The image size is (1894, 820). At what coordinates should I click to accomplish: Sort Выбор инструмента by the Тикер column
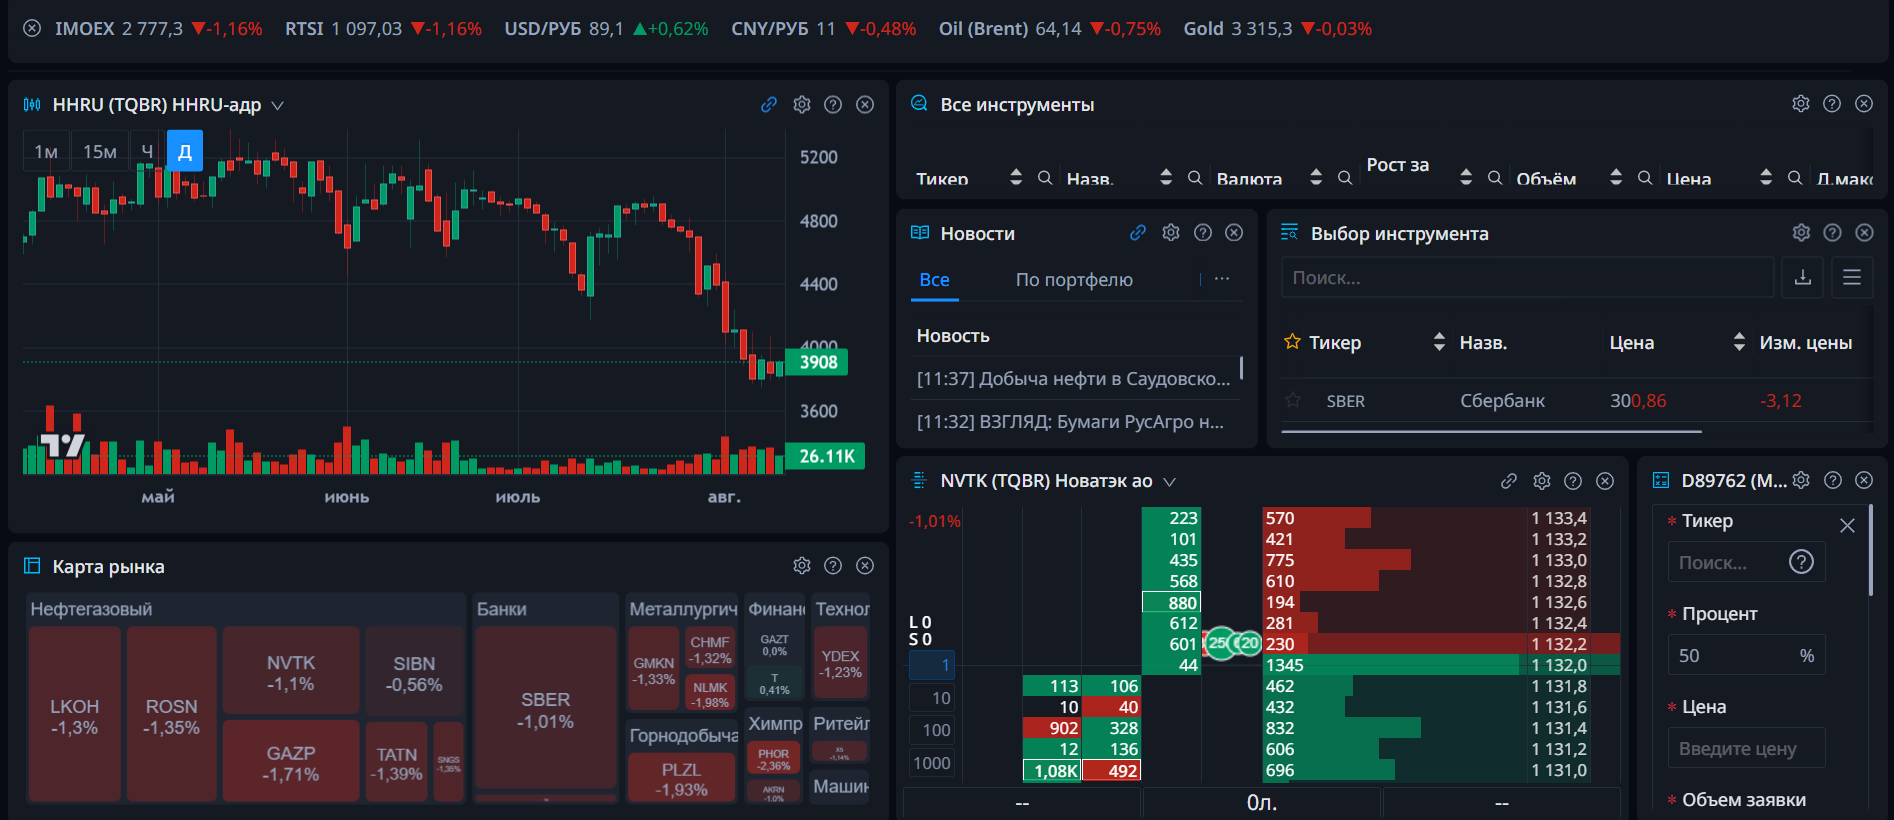click(x=1439, y=342)
